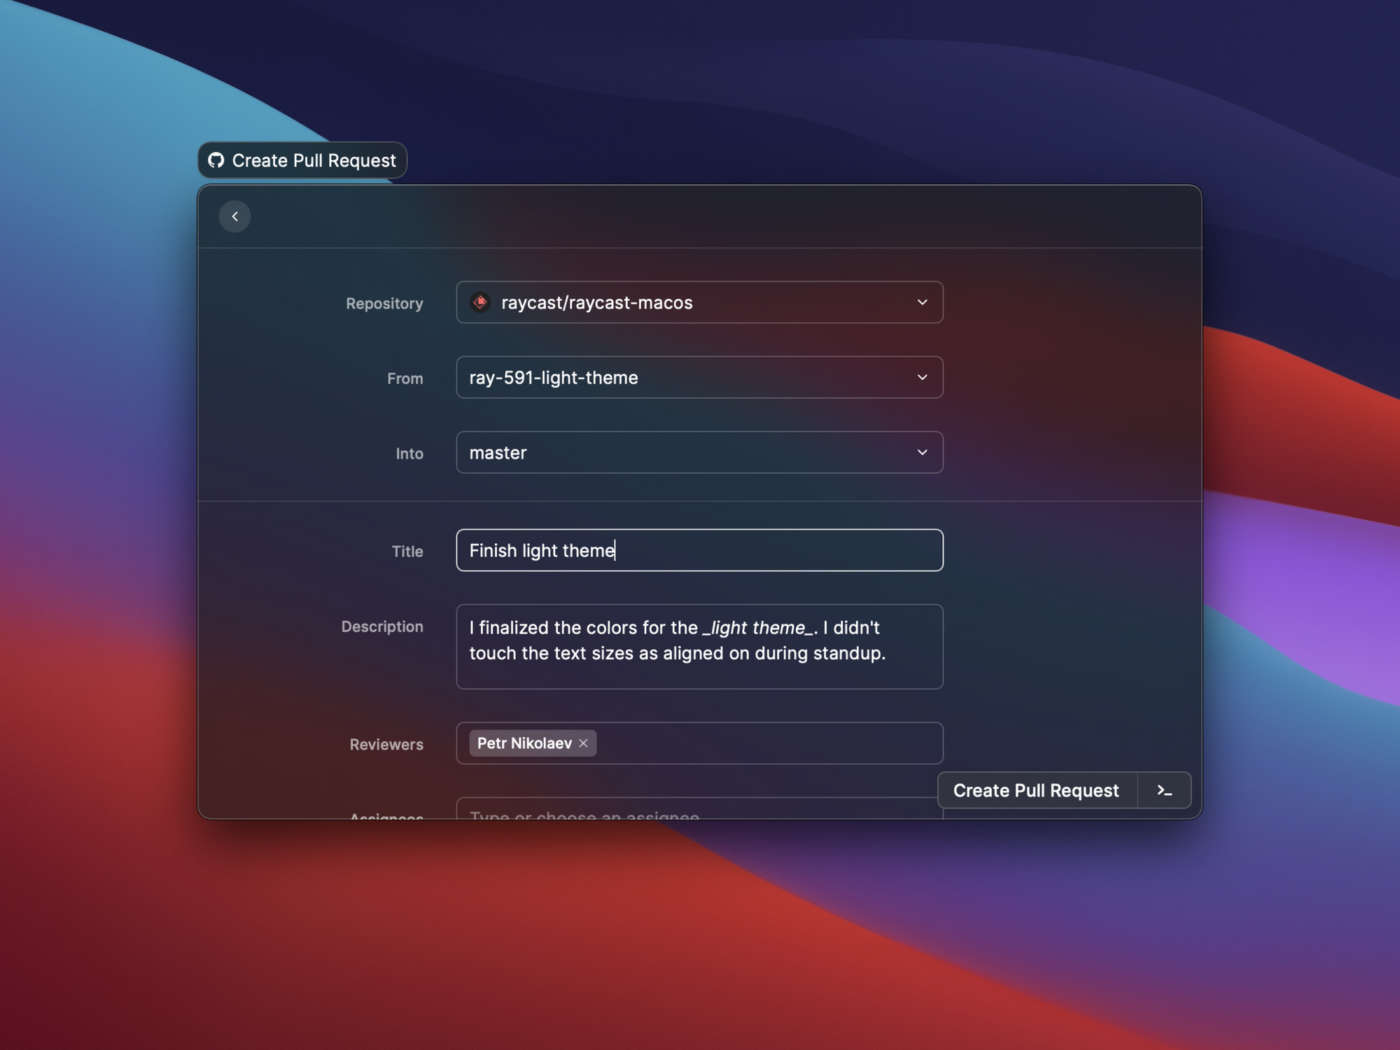Click the Create Pull Request window title tag
1400x1050 pixels.
302,160
